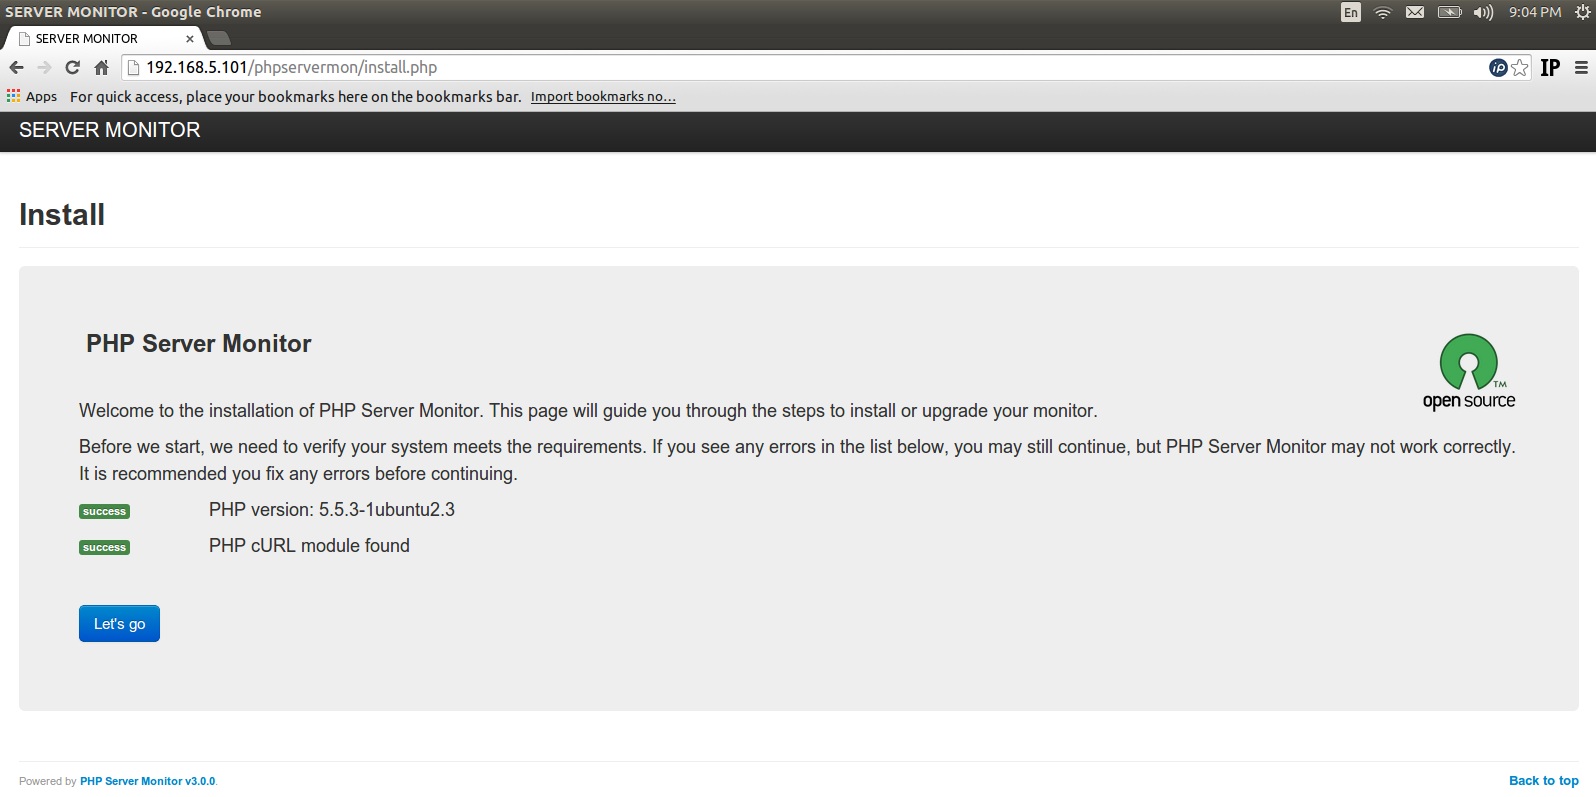Click the Import bookmarks now link

(603, 97)
